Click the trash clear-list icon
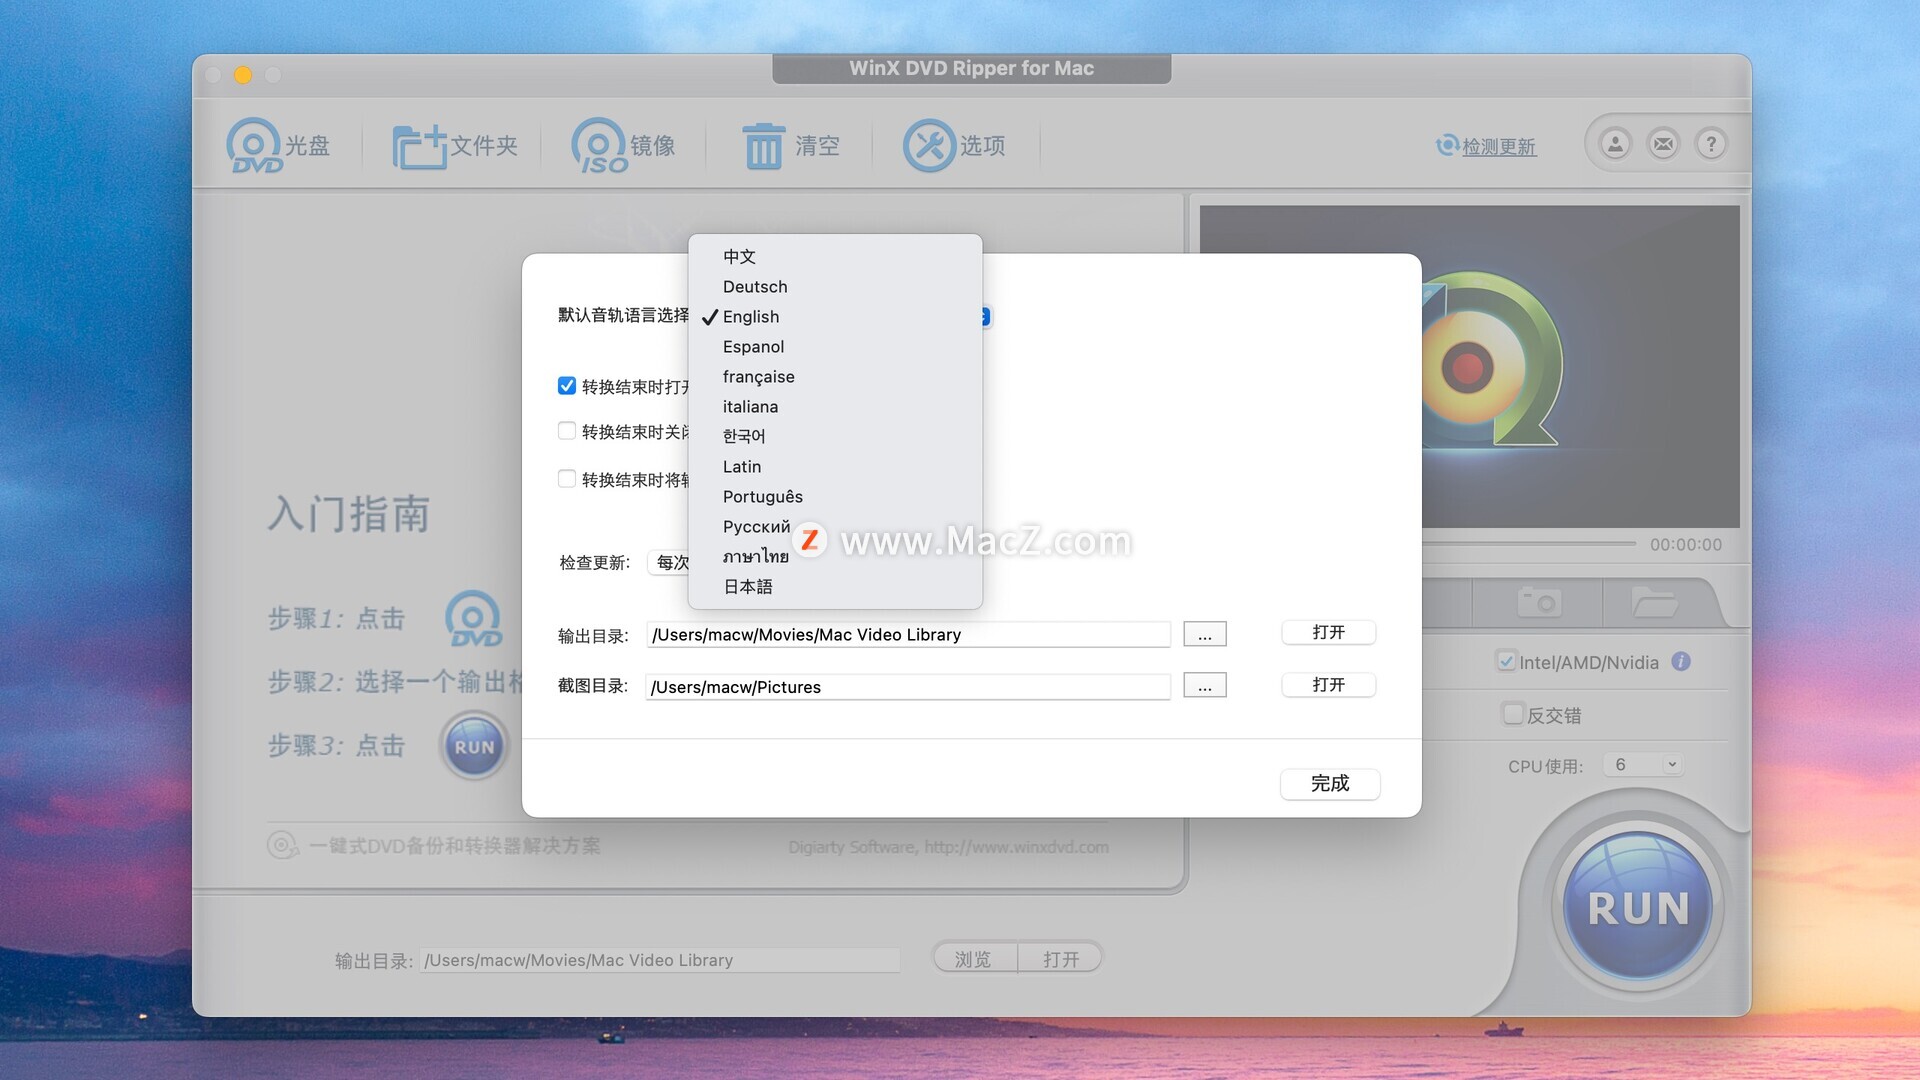 [x=764, y=146]
